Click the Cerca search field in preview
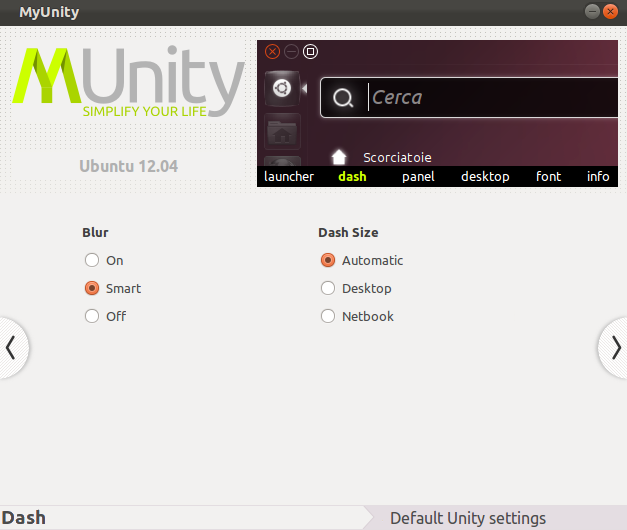 coord(469,97)
